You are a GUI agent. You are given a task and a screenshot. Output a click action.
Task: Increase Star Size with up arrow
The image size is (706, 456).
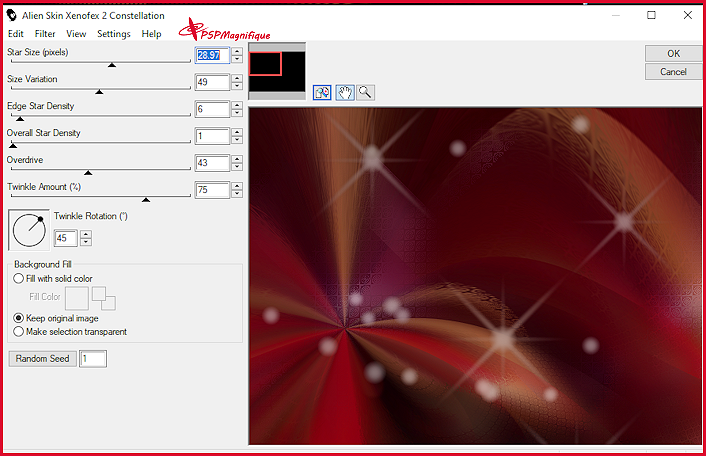[237, 51]
